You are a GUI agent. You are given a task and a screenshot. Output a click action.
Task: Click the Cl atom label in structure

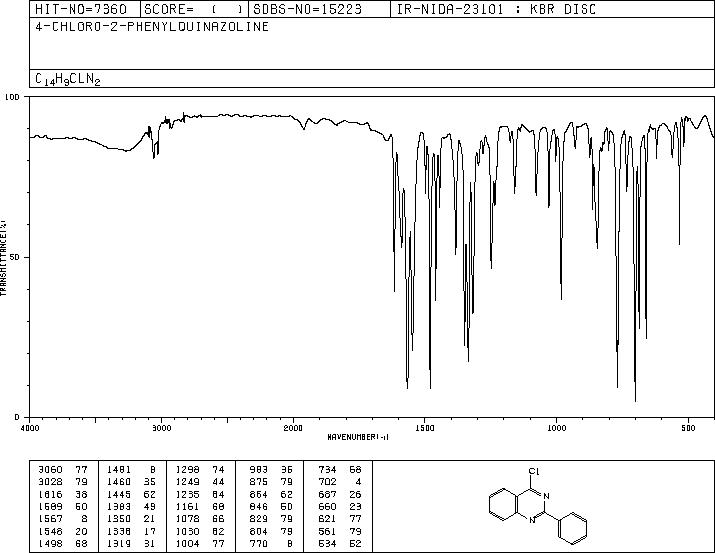[534, 471]
